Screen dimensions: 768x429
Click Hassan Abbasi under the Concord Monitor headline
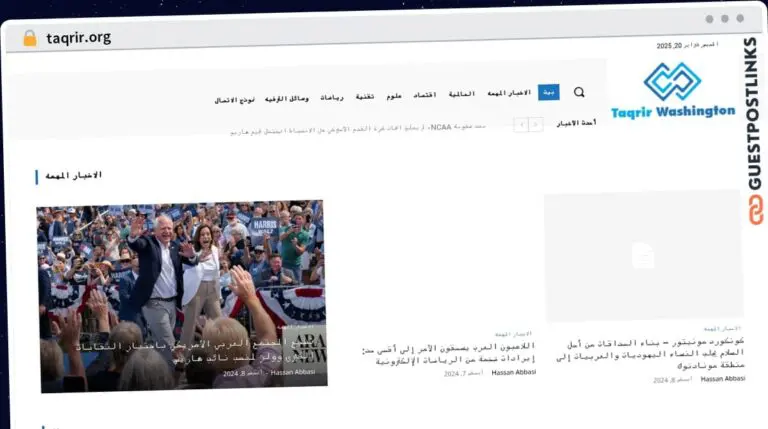point(723,379)
